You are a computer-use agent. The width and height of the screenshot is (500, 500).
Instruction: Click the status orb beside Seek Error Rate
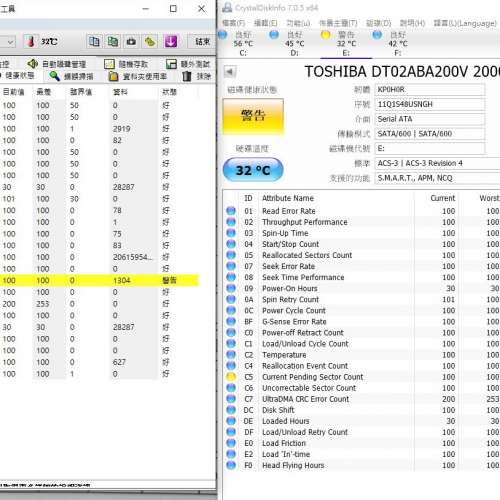tap(231, 266)
